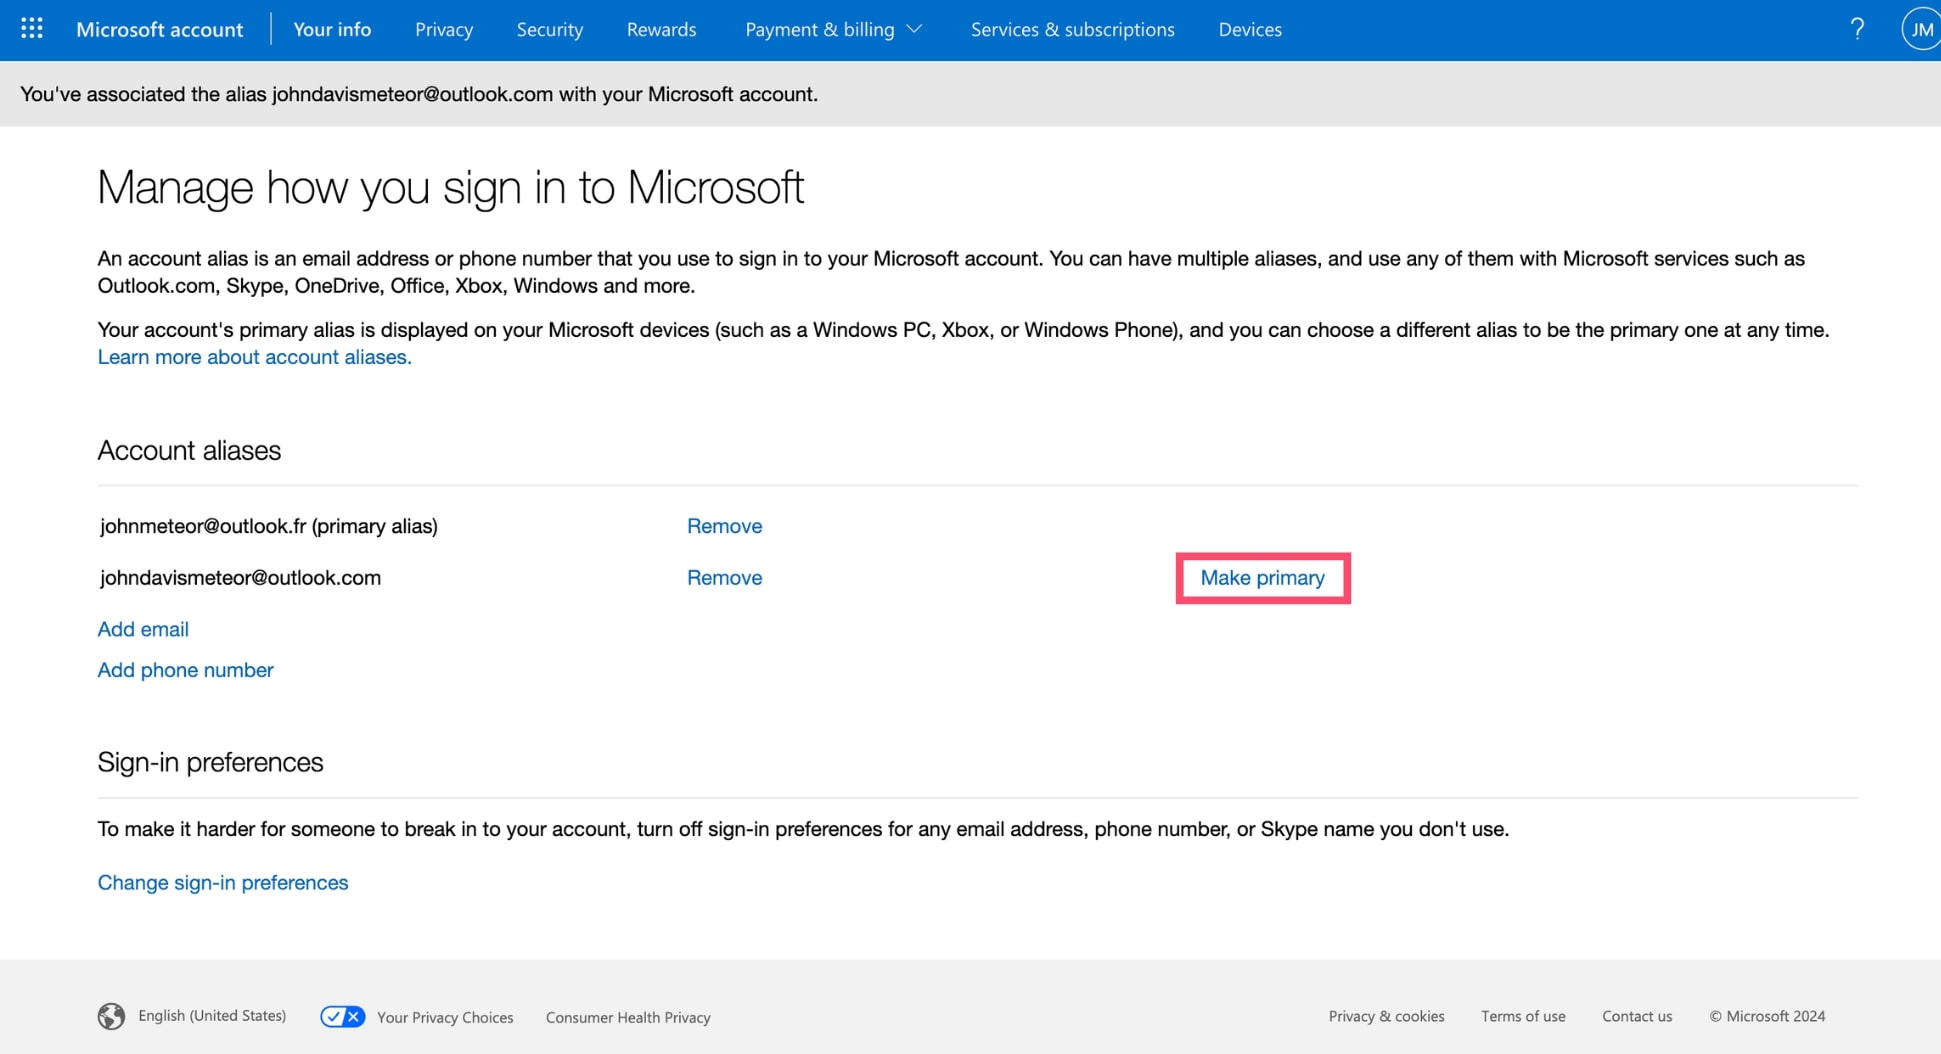
Task: Open Terms of use footer link
Action: pos(1523,1016)
